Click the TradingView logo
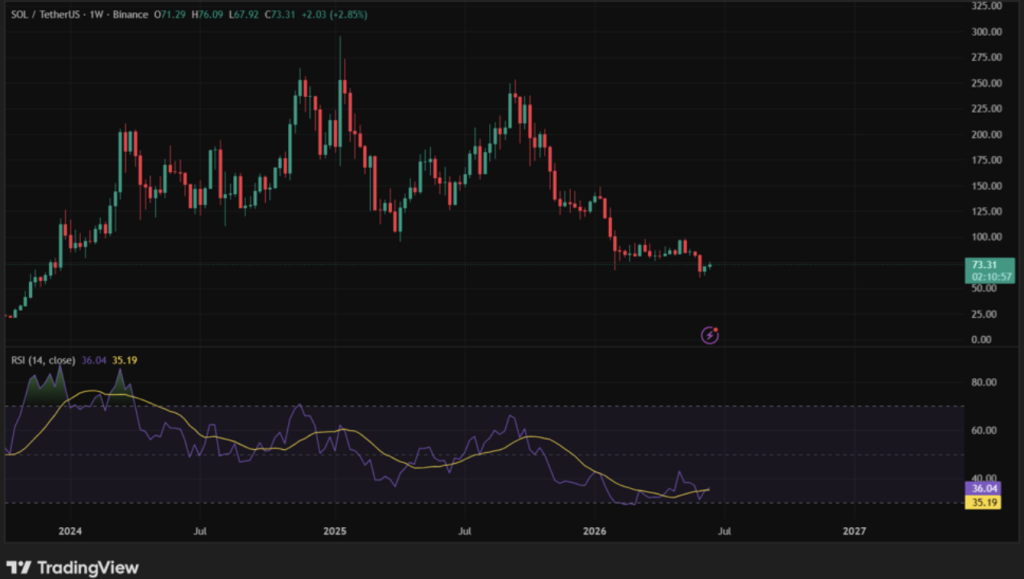This screenshot has height=579, width=1024. click(x=72, y=567)
